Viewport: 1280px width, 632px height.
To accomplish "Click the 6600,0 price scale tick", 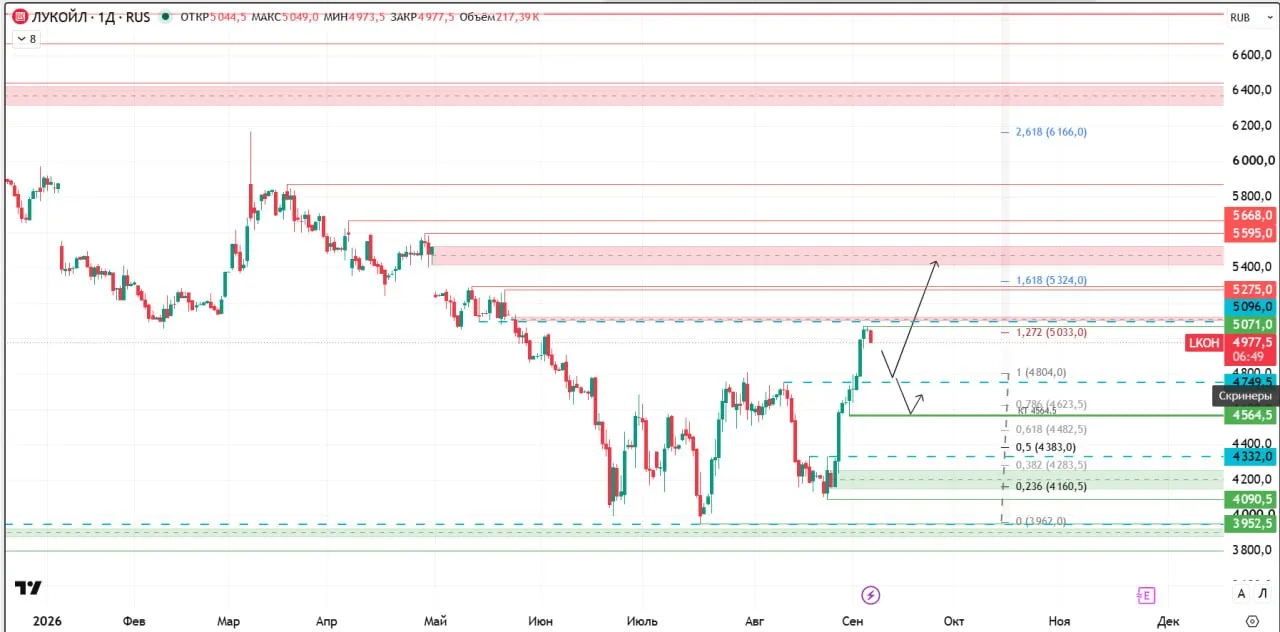I will point(1254,54).
